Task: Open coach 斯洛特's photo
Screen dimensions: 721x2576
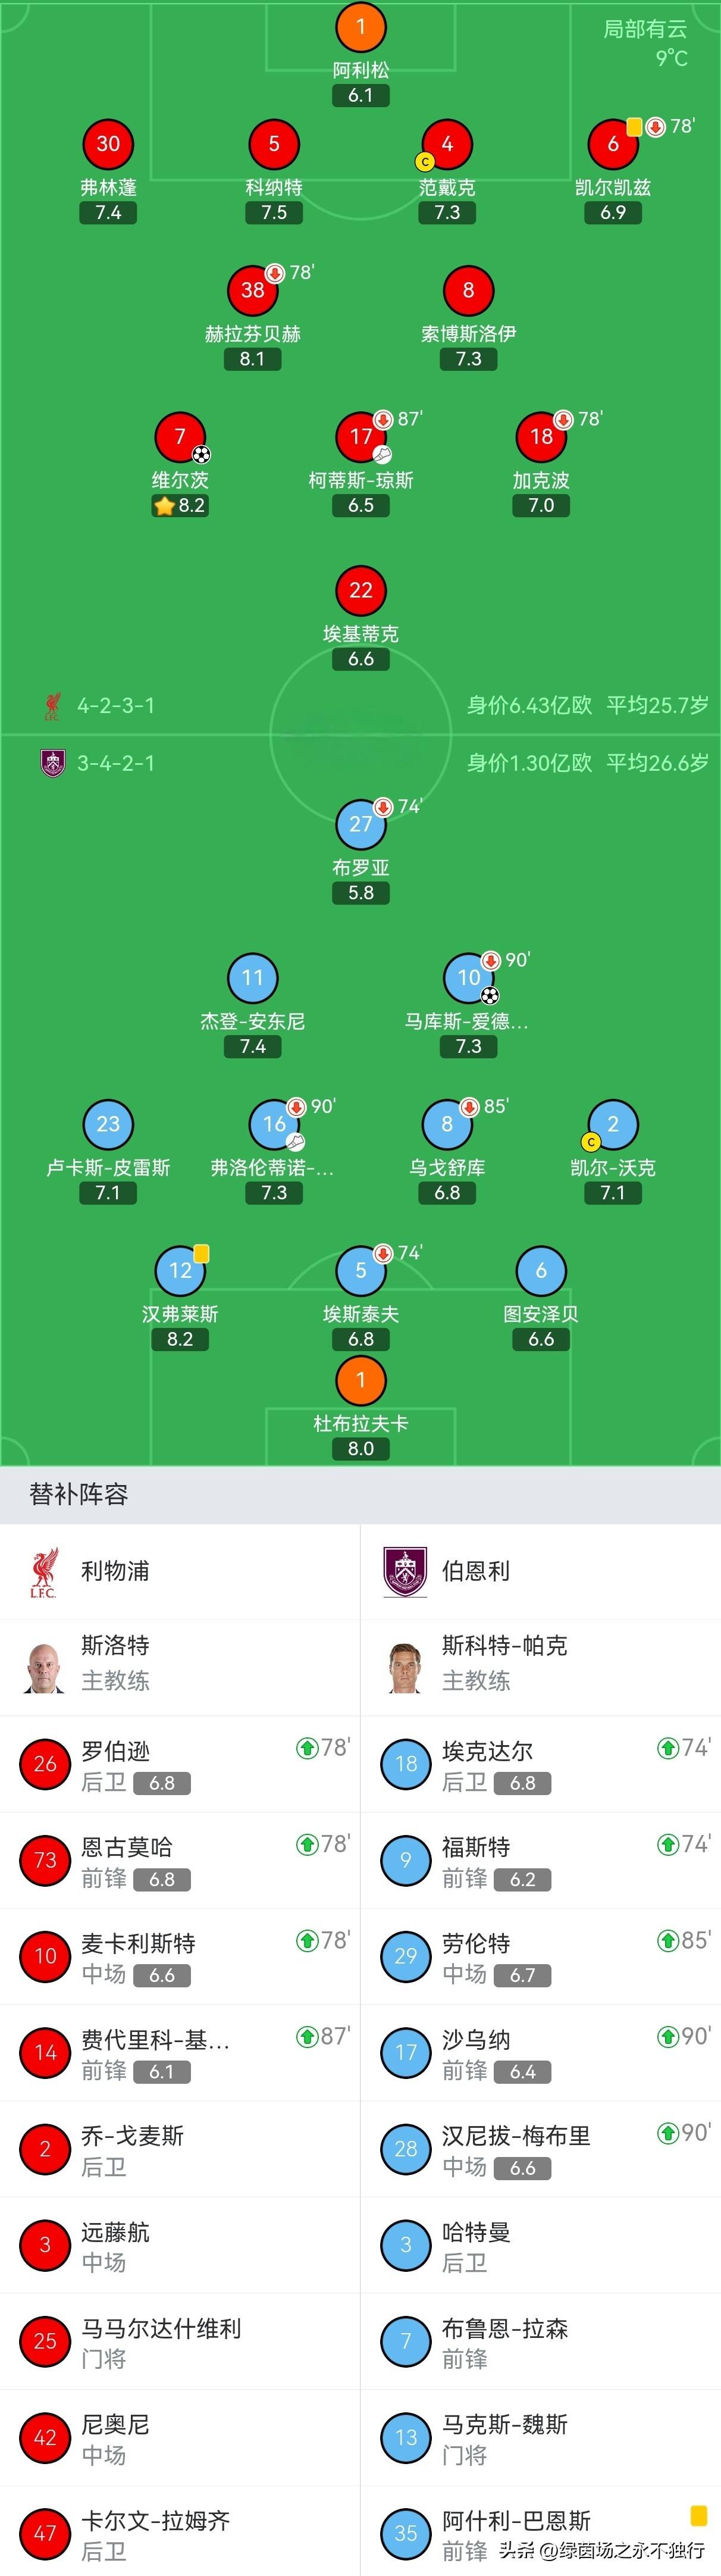Action: tap(45, 1666)
